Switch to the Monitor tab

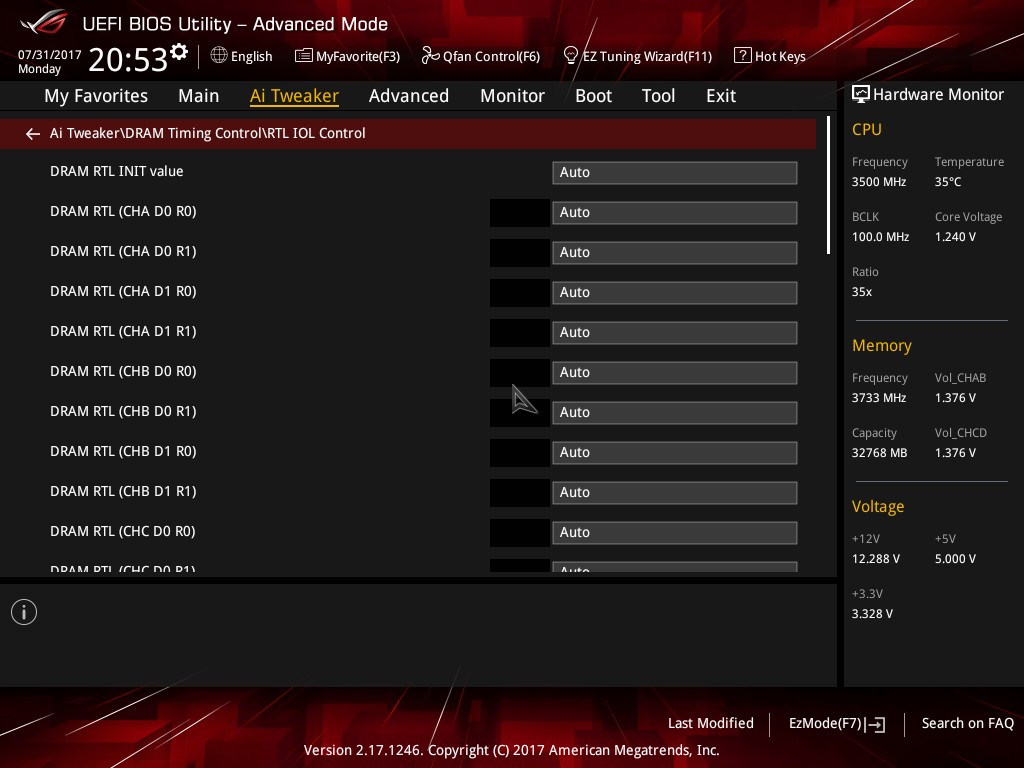click(x=513, y=96)
